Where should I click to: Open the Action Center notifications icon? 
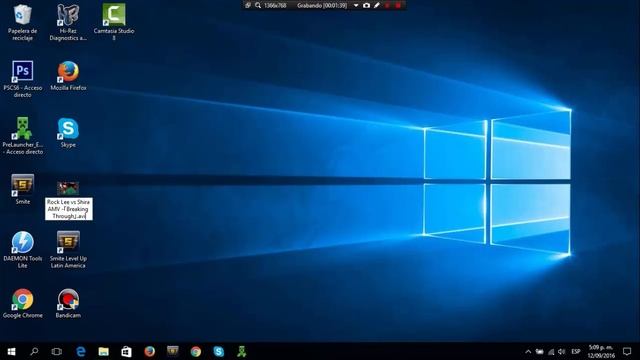coord(627,351)
